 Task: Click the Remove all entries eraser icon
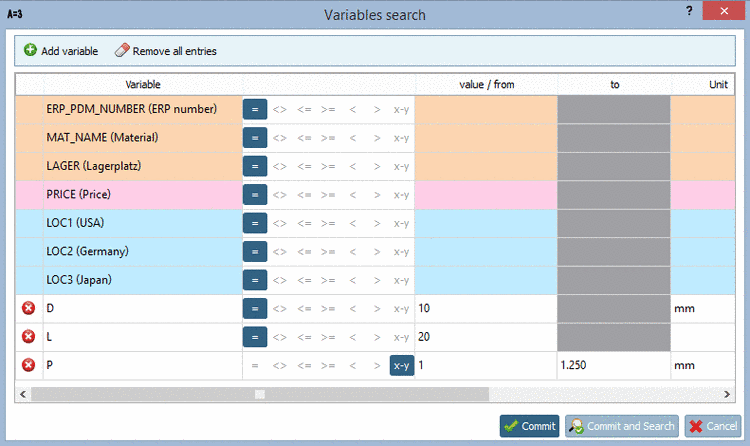[x=122, y=50]
